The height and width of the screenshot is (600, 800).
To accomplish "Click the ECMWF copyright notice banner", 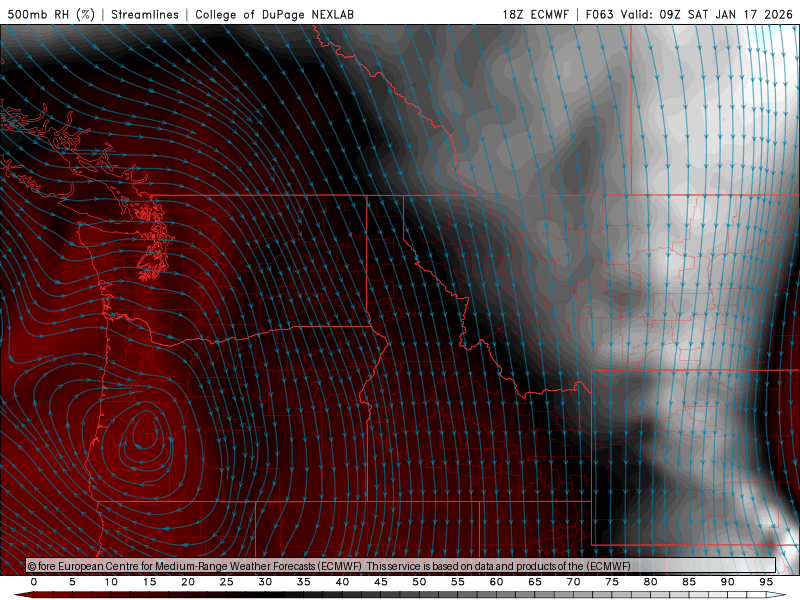I will click(x=401, y=566).
